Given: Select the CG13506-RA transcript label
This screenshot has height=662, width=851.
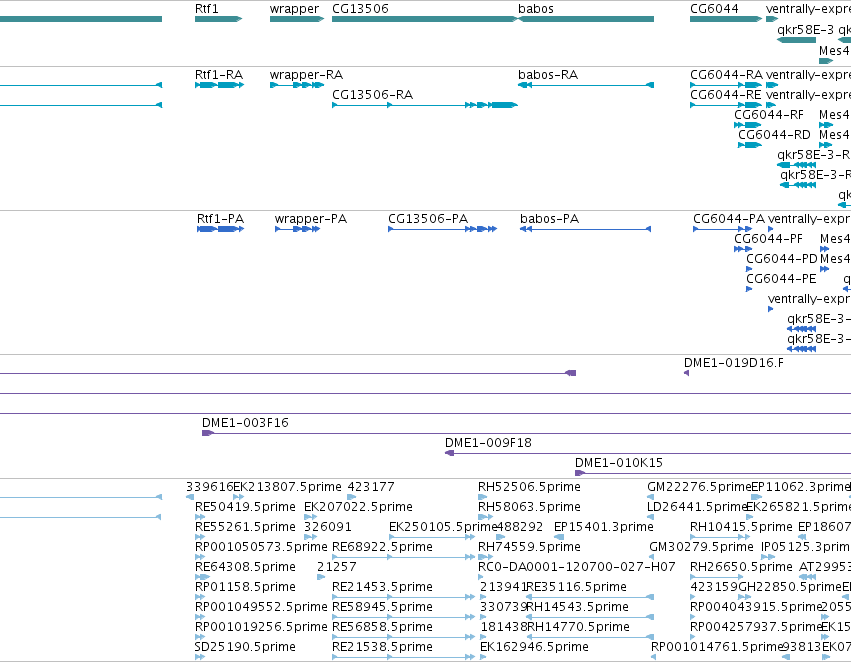Looking at the screenshot, I should (x=373, y=95).
